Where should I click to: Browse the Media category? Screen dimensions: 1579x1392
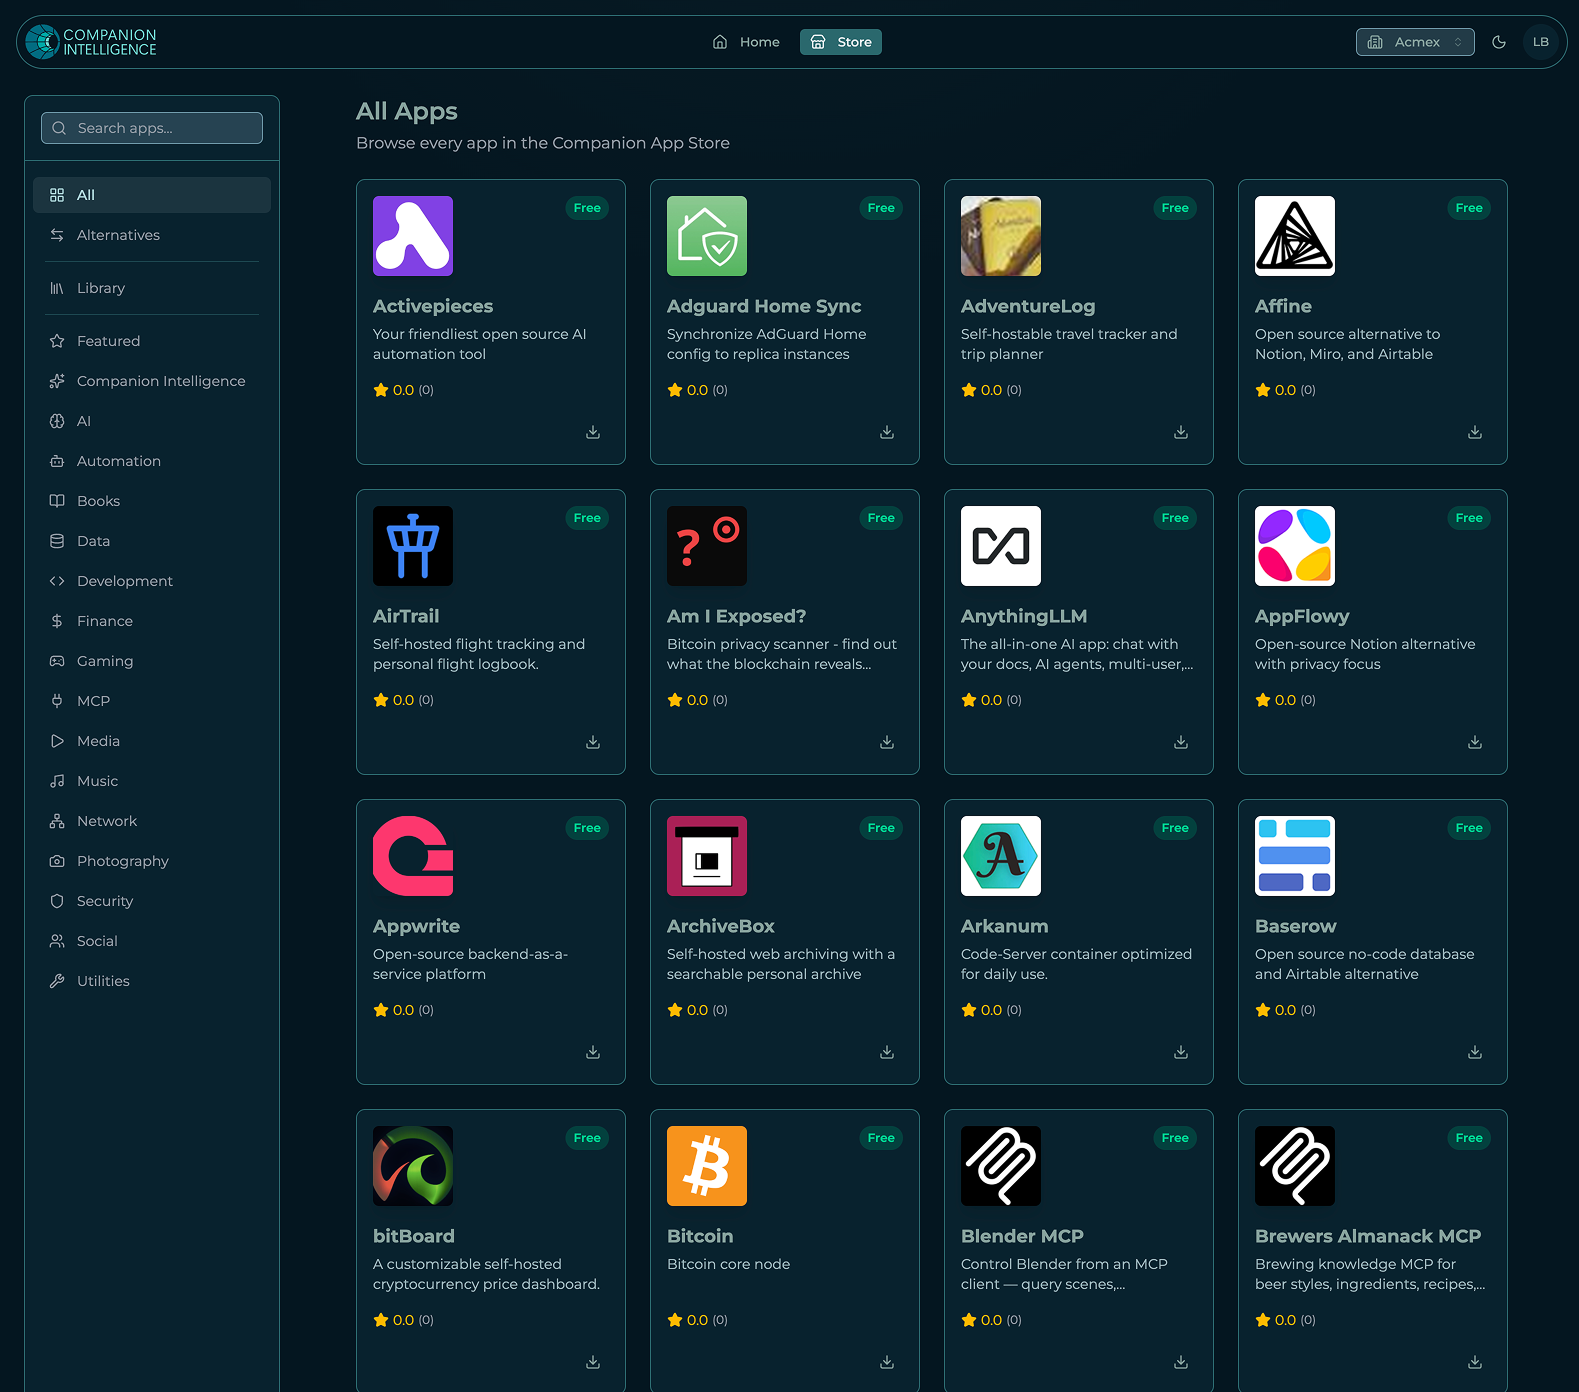[152, 741]
